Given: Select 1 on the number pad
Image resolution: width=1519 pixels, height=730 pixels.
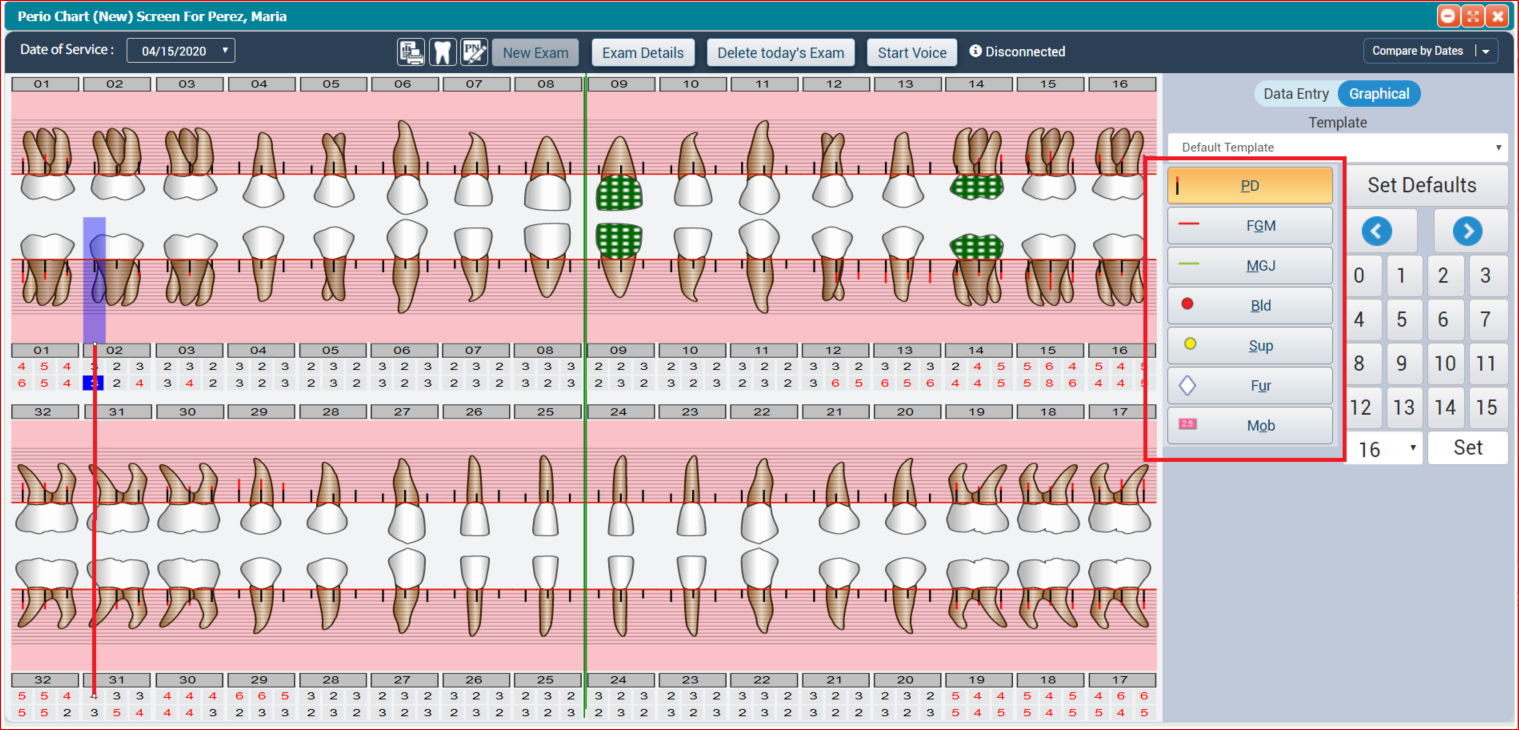Looking at the screenshot, I should 1402,276.
